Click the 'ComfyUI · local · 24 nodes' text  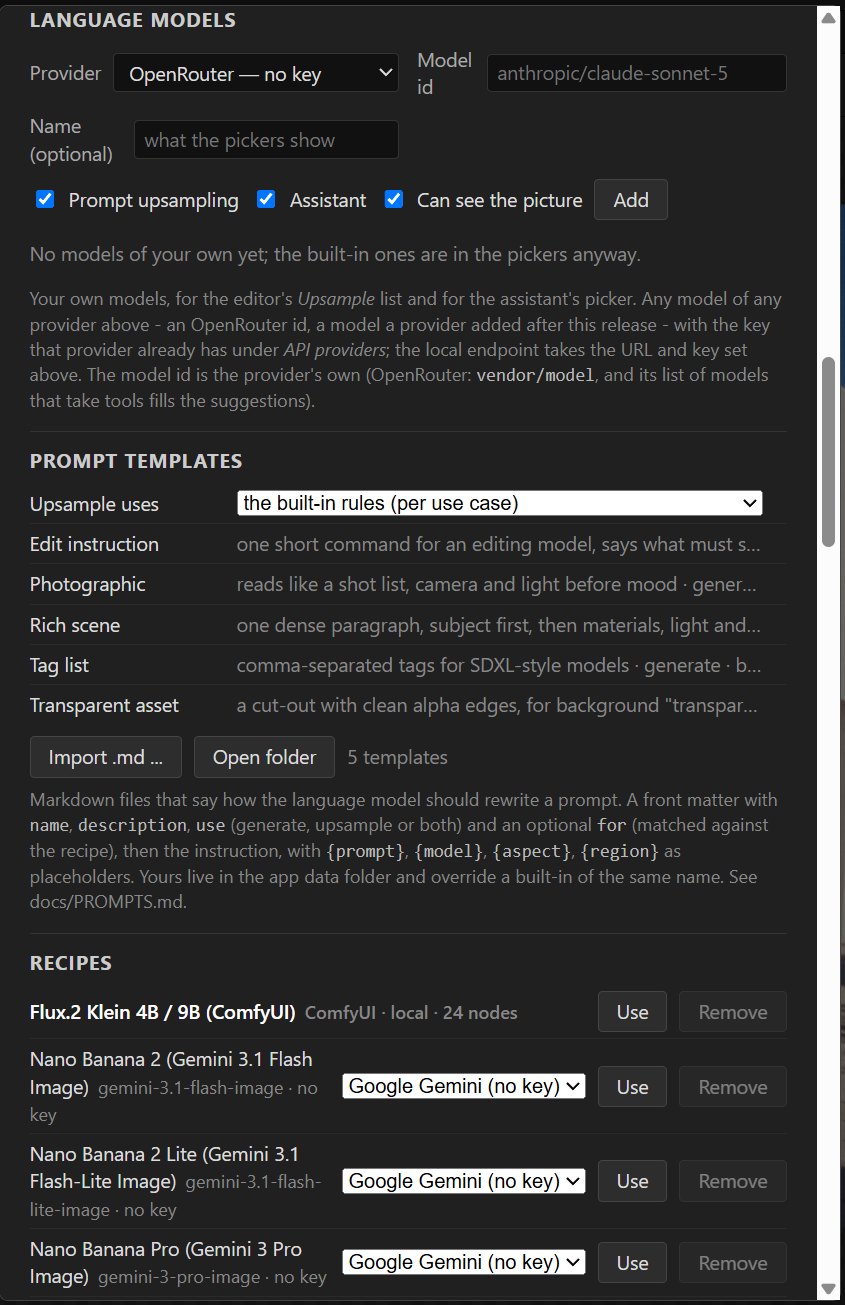(411, 1013)
